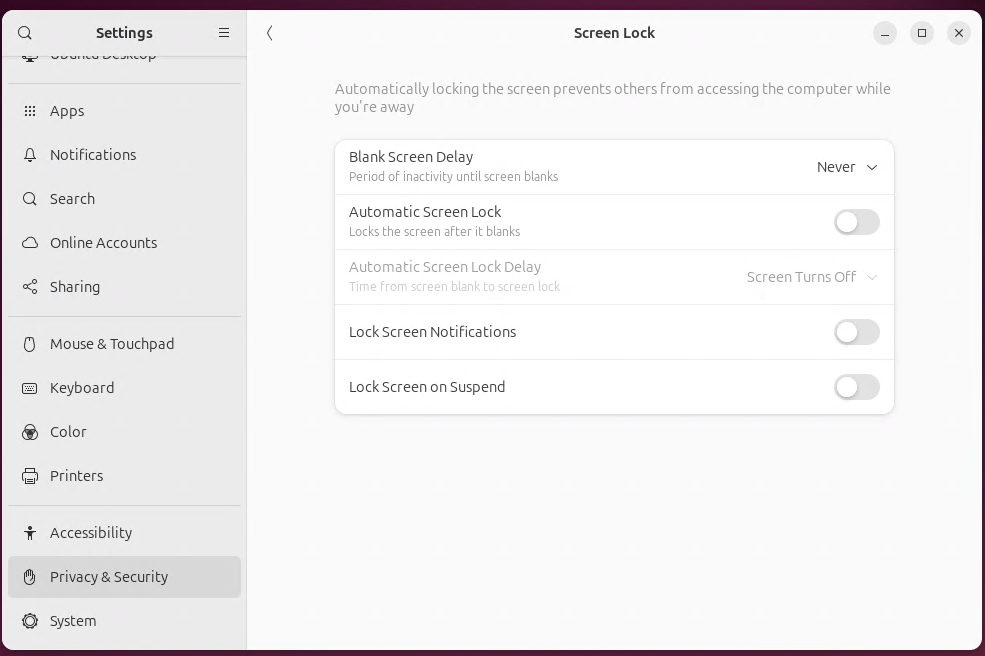The height and width of the screenshot is (656, 985).
Task: Select Privacy & Security sidebar item
Action: click(x=109, y=577)
